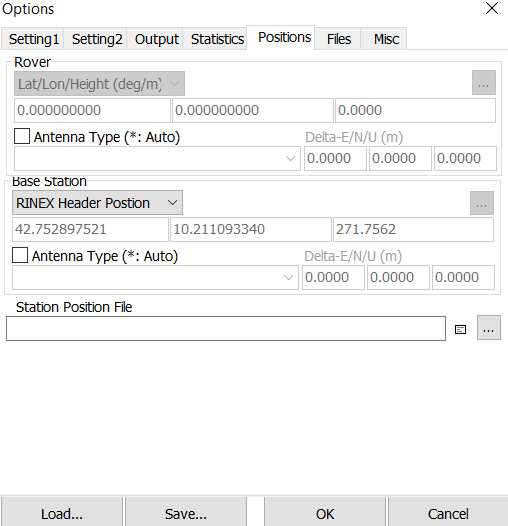Click the browse button for Station Position File

pos(489,327)
